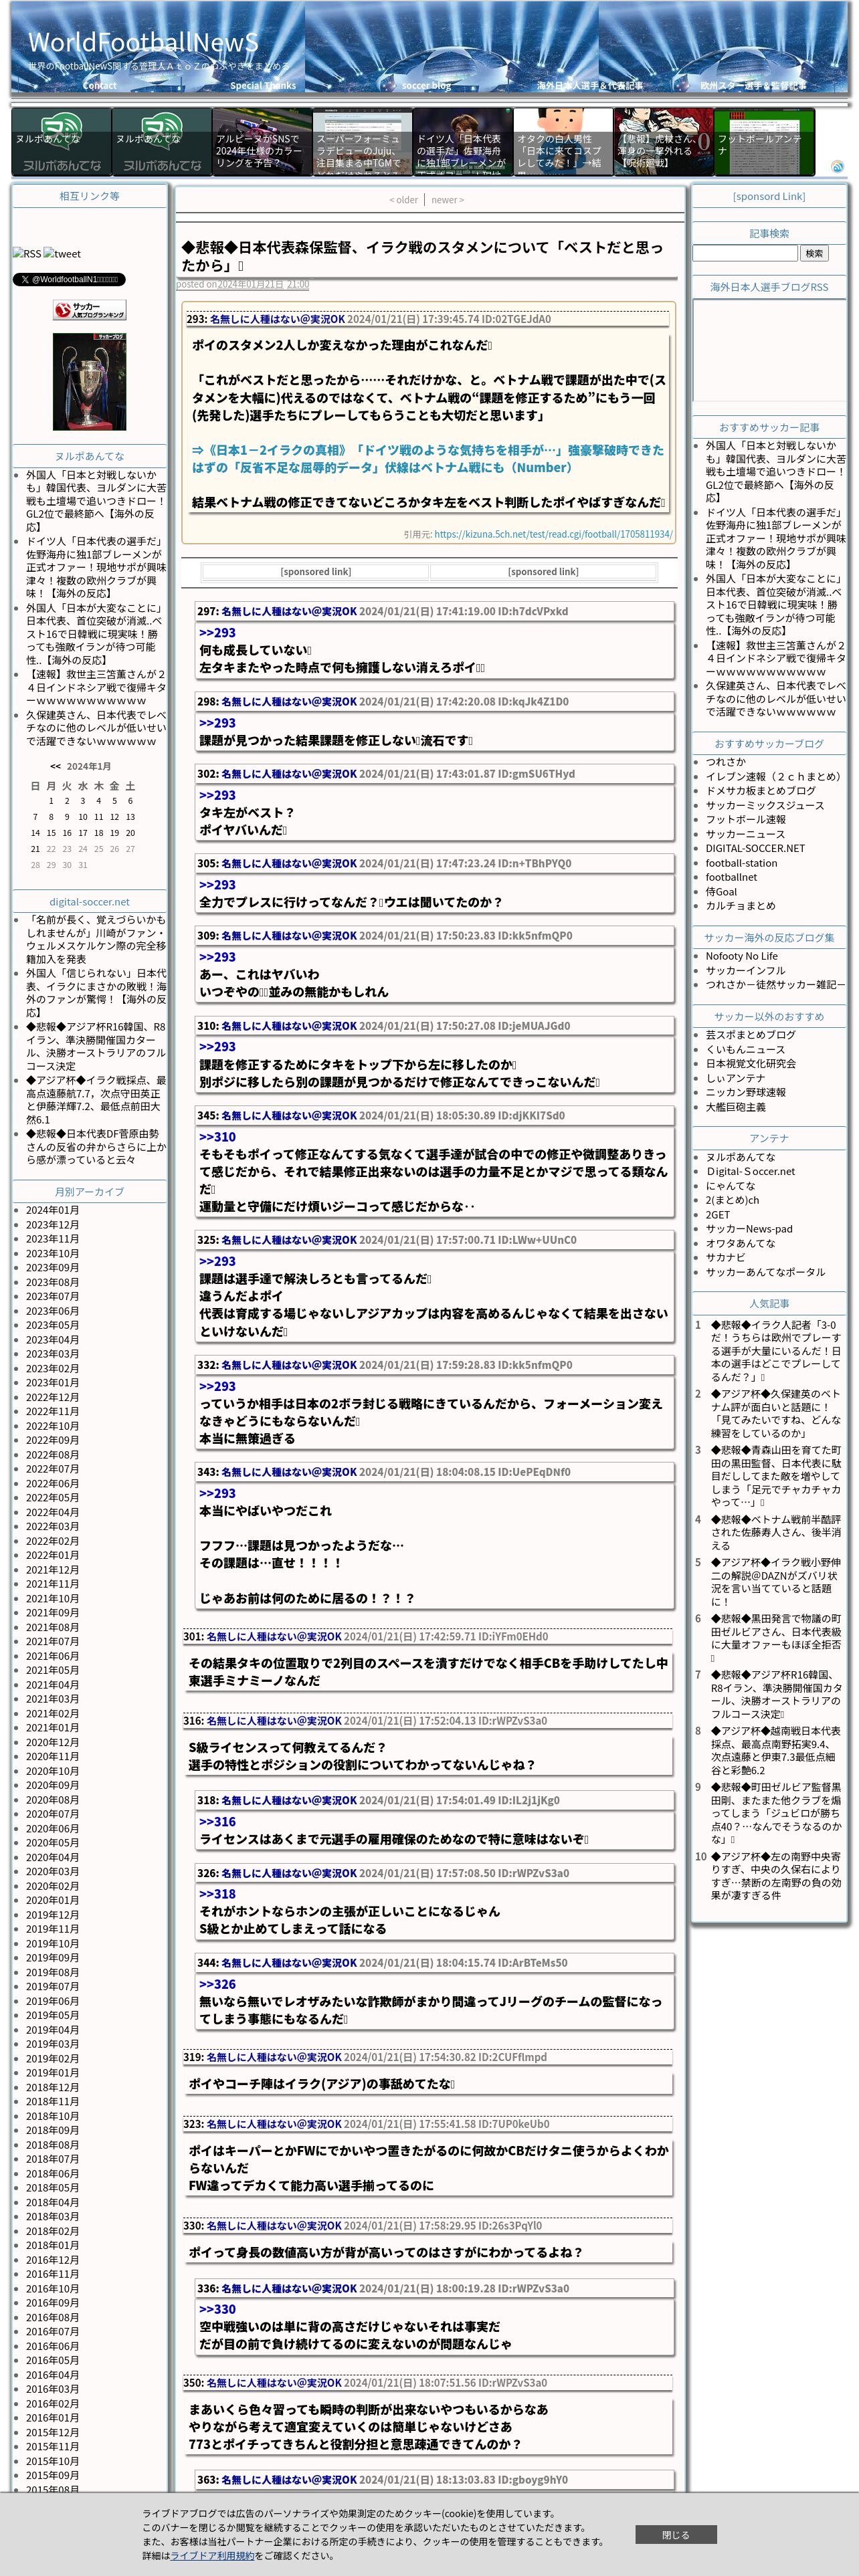Open Nofooty No Life sidebar link
The image size is (859, 2576).
742,956
